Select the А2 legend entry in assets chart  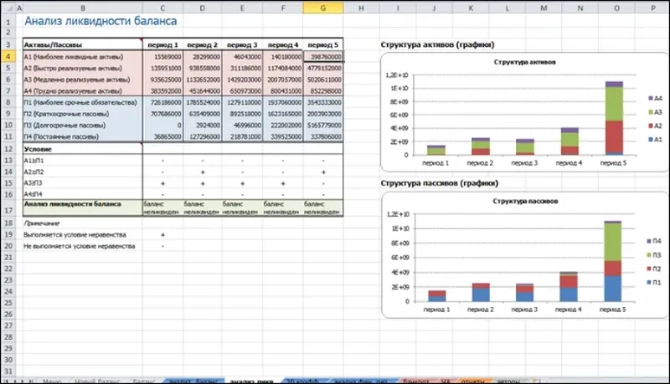pos(655,126)
